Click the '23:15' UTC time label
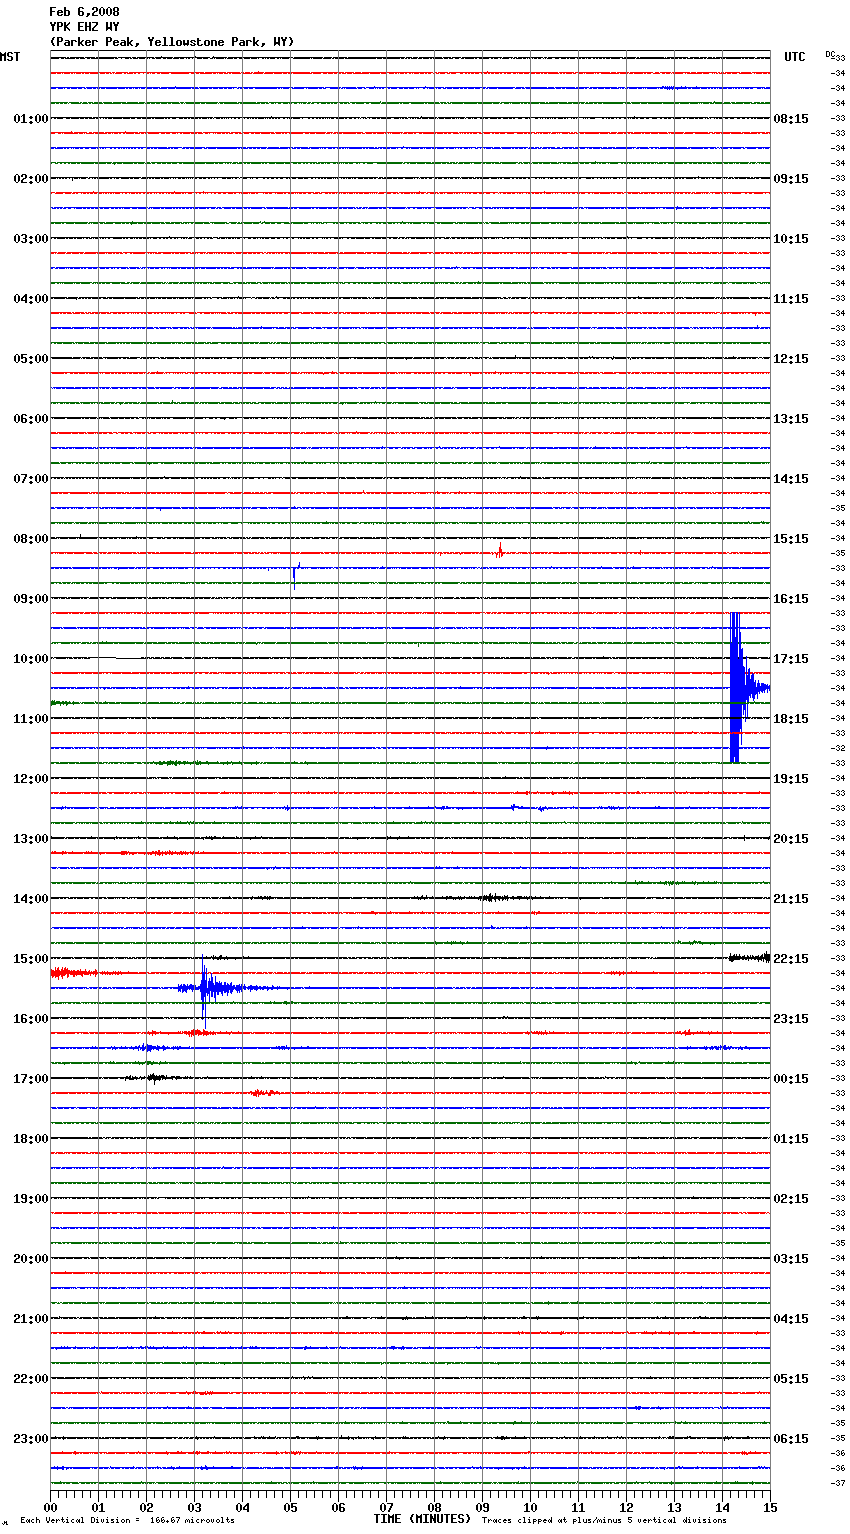The image size is (850, 1534). click(x=791, y=1019)
